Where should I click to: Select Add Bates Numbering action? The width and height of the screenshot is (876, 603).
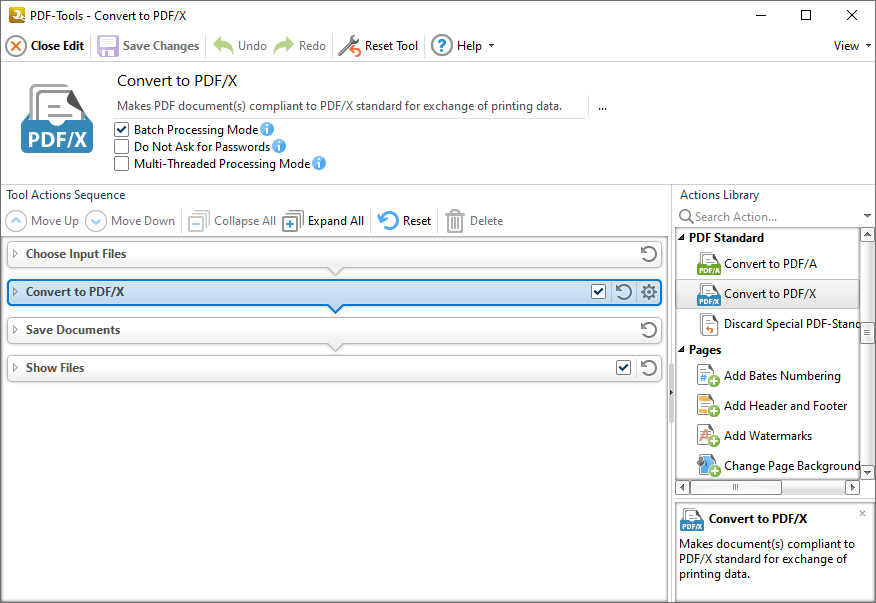coord(768,376)
